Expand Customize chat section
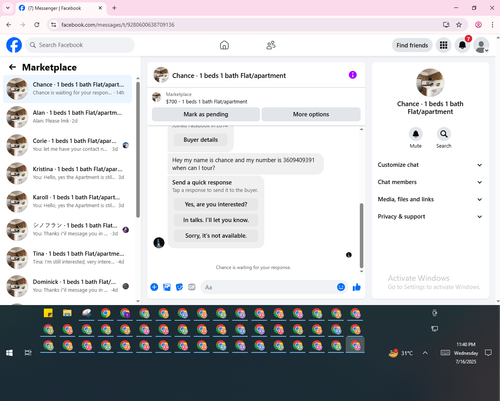The image size is (500, 401). pyautogui.click(x=430, y=165)
